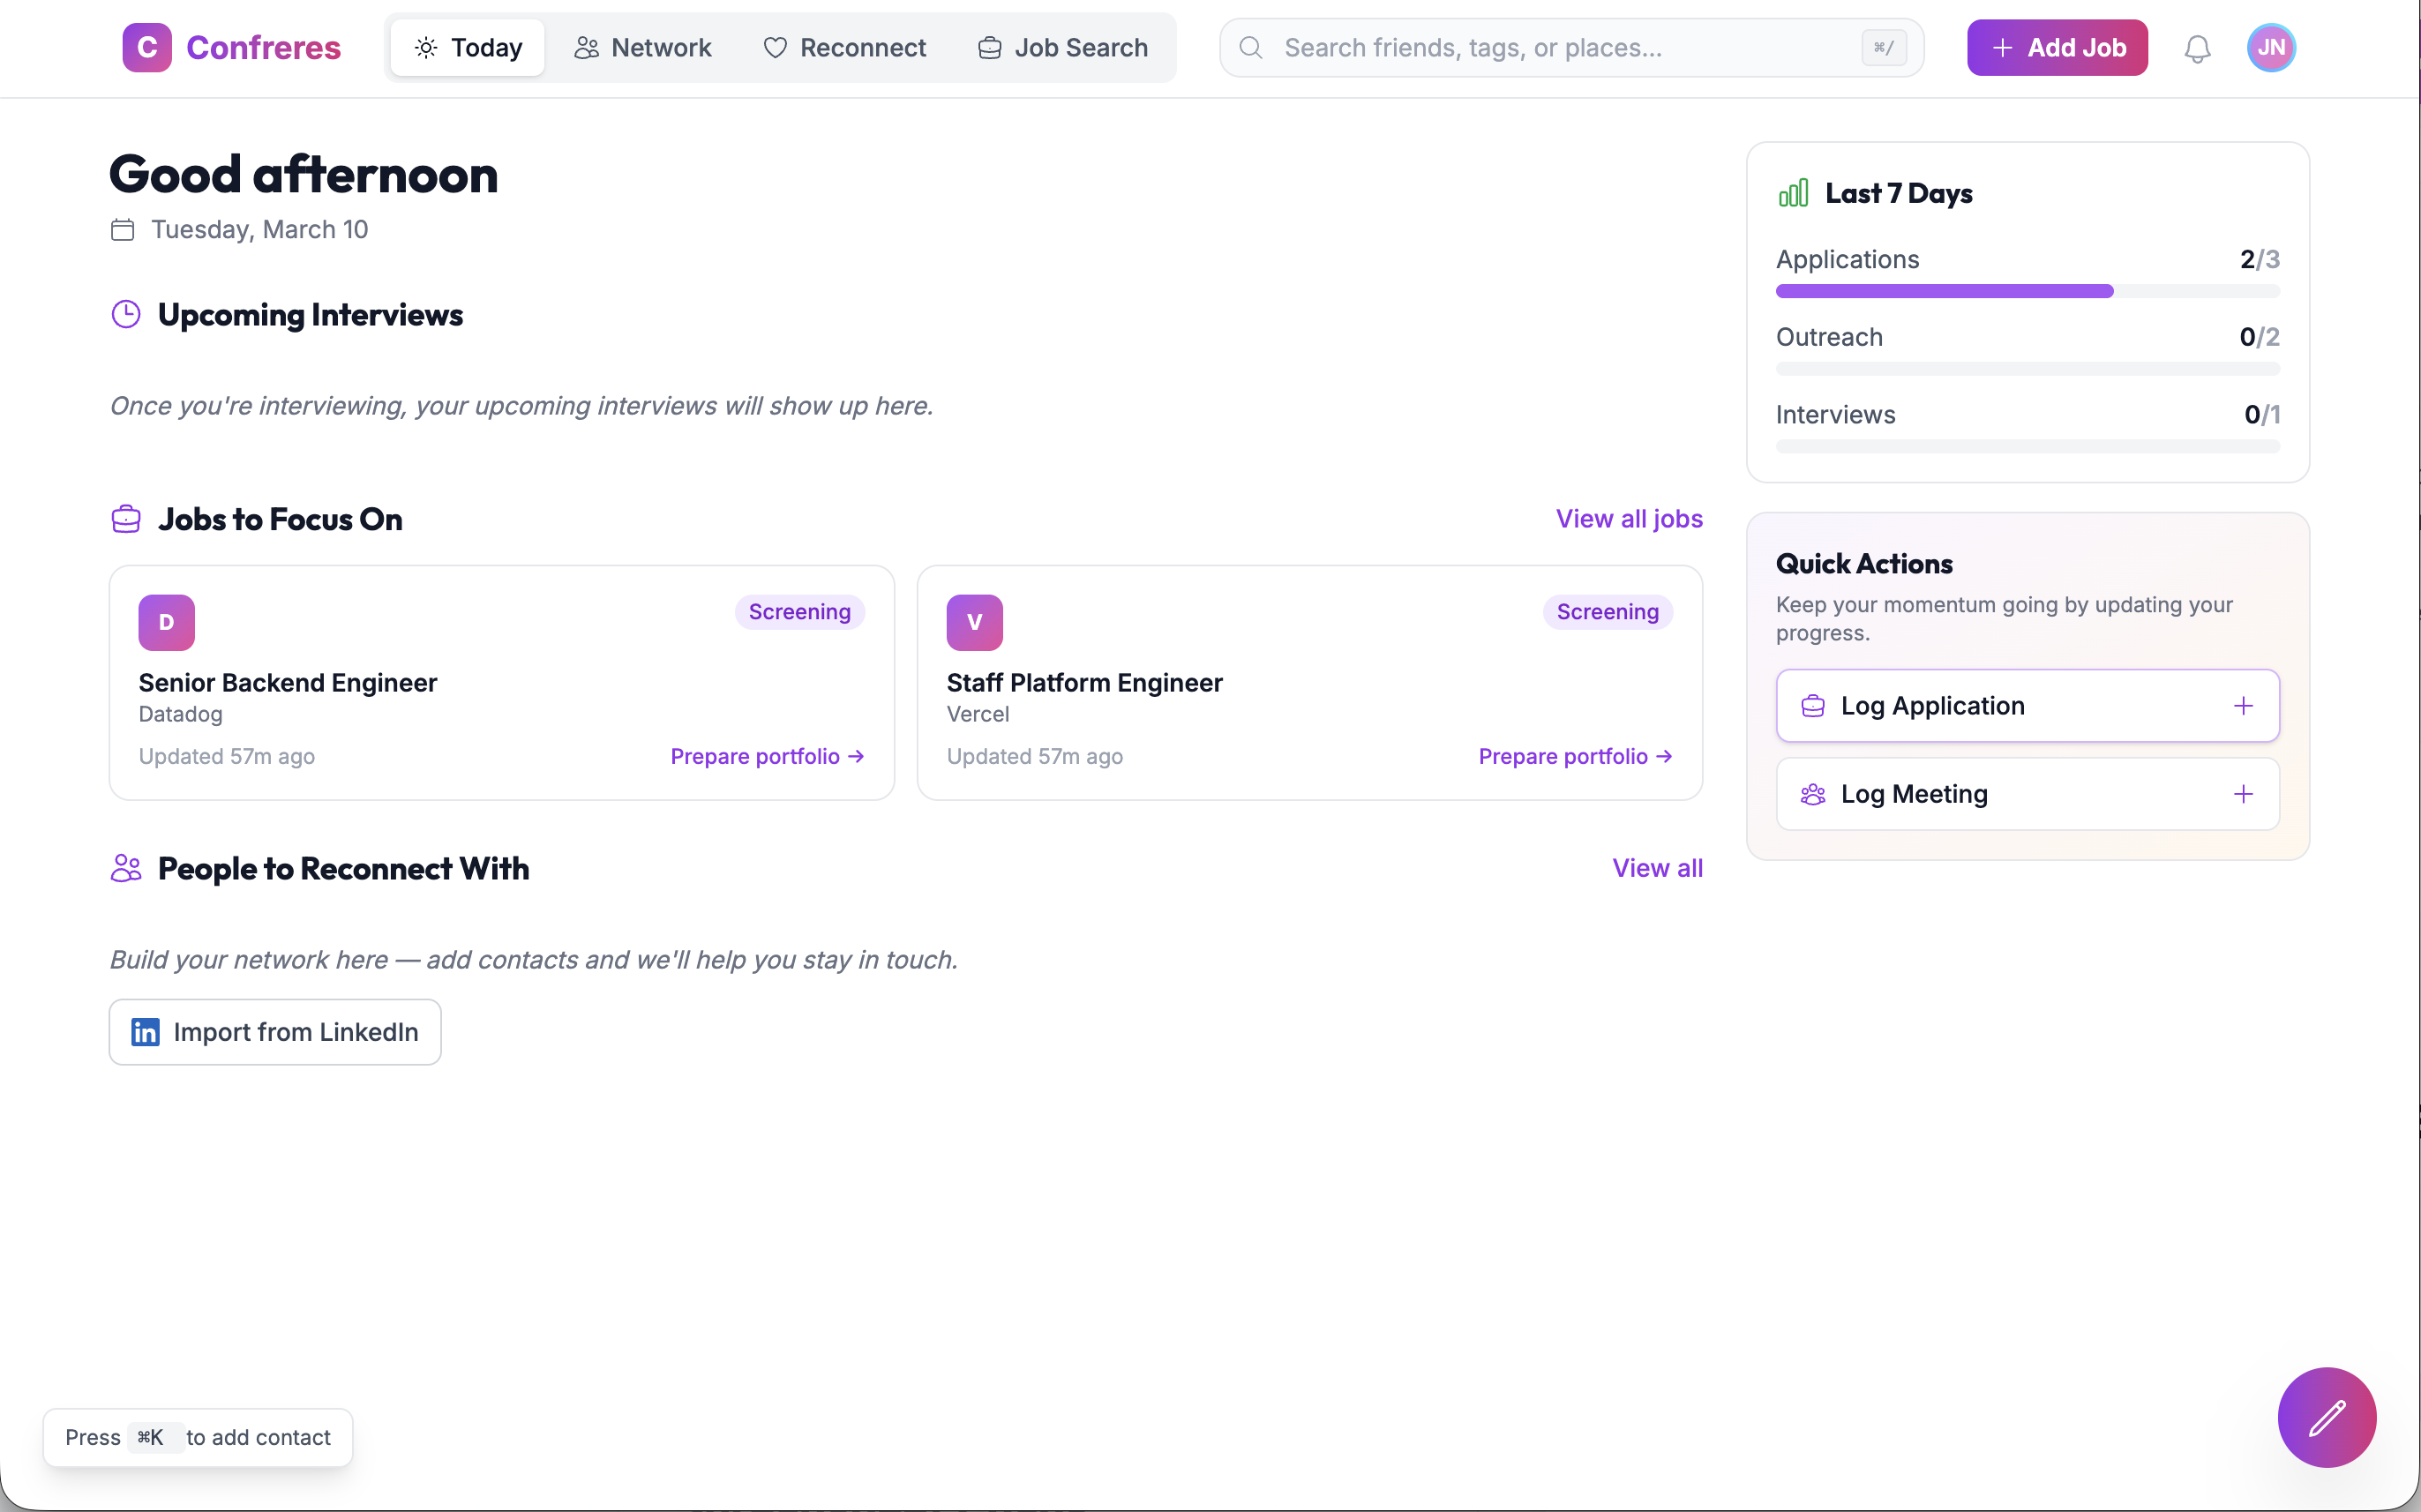Expand Log Meeting via its plus icon
The width and height of the screenshot is (2421, 1512).
pyautogui.click(x=2243, y=793)
